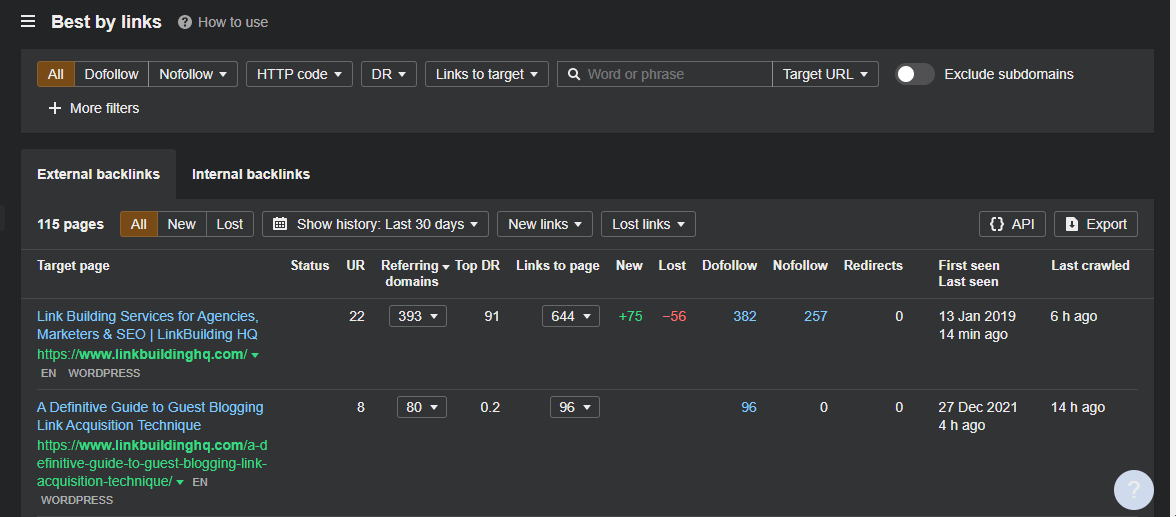Switch to External backlinks tab

point(98,174)
